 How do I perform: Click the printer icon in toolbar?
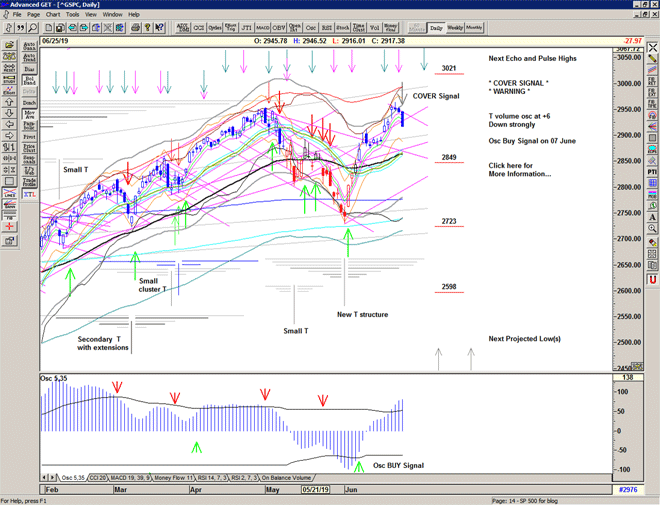[136, 28]
